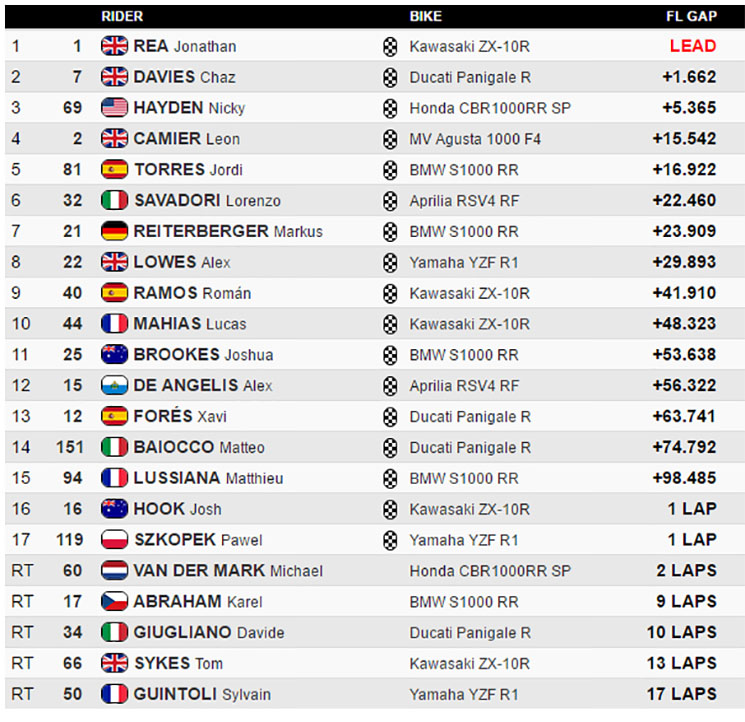Click the +98.485 gap for LUSSIANA

pyautogui.click(x=684, y=478)
